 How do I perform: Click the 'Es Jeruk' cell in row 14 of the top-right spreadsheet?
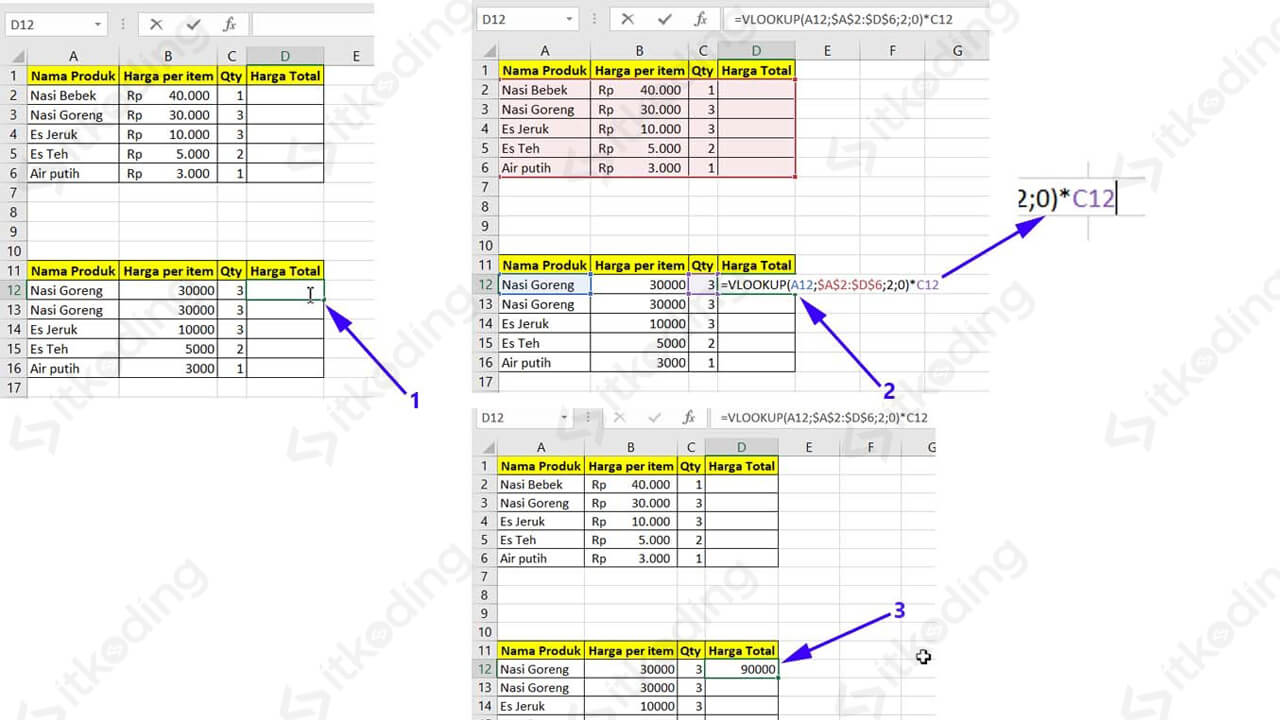544,324
